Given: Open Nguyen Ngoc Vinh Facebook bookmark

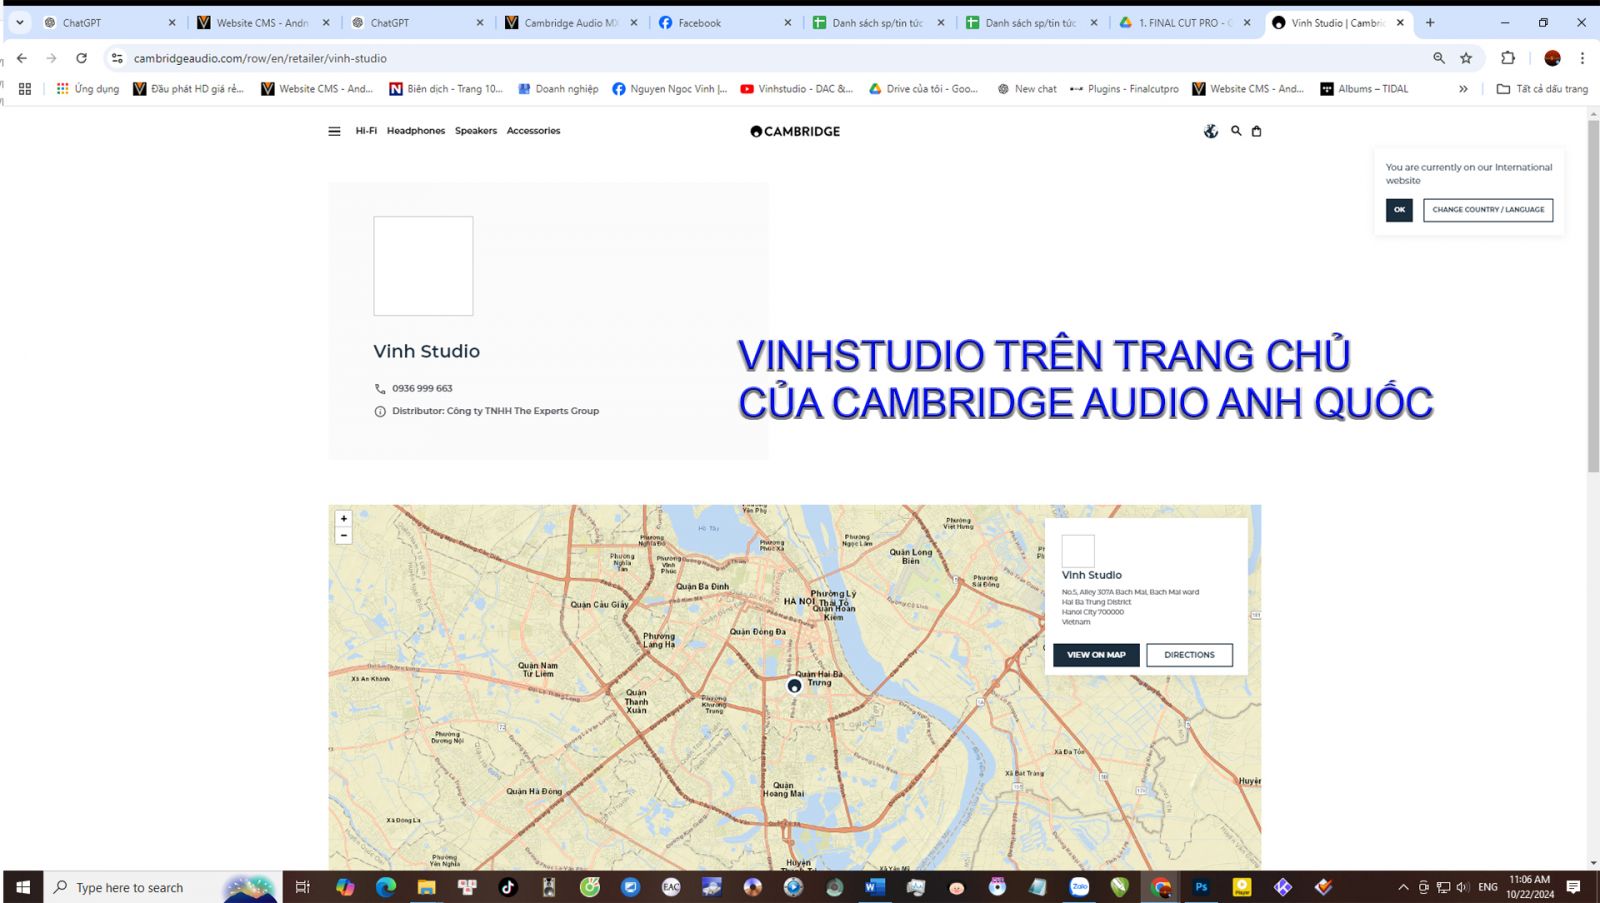Looking at the screenshot, I should [x=670, y=89].
